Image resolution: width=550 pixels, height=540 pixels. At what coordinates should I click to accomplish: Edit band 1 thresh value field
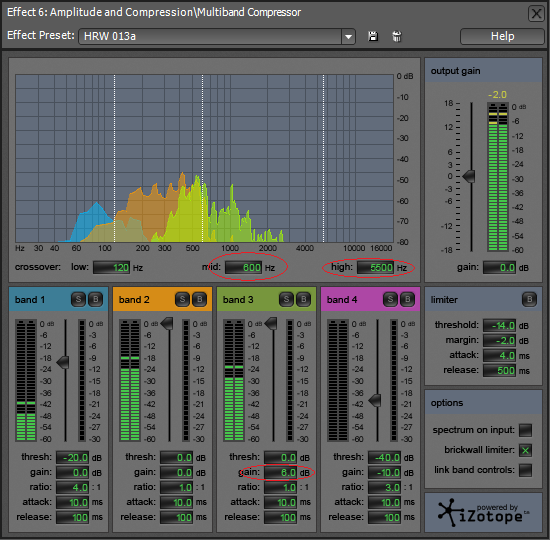tap(73, 458)
